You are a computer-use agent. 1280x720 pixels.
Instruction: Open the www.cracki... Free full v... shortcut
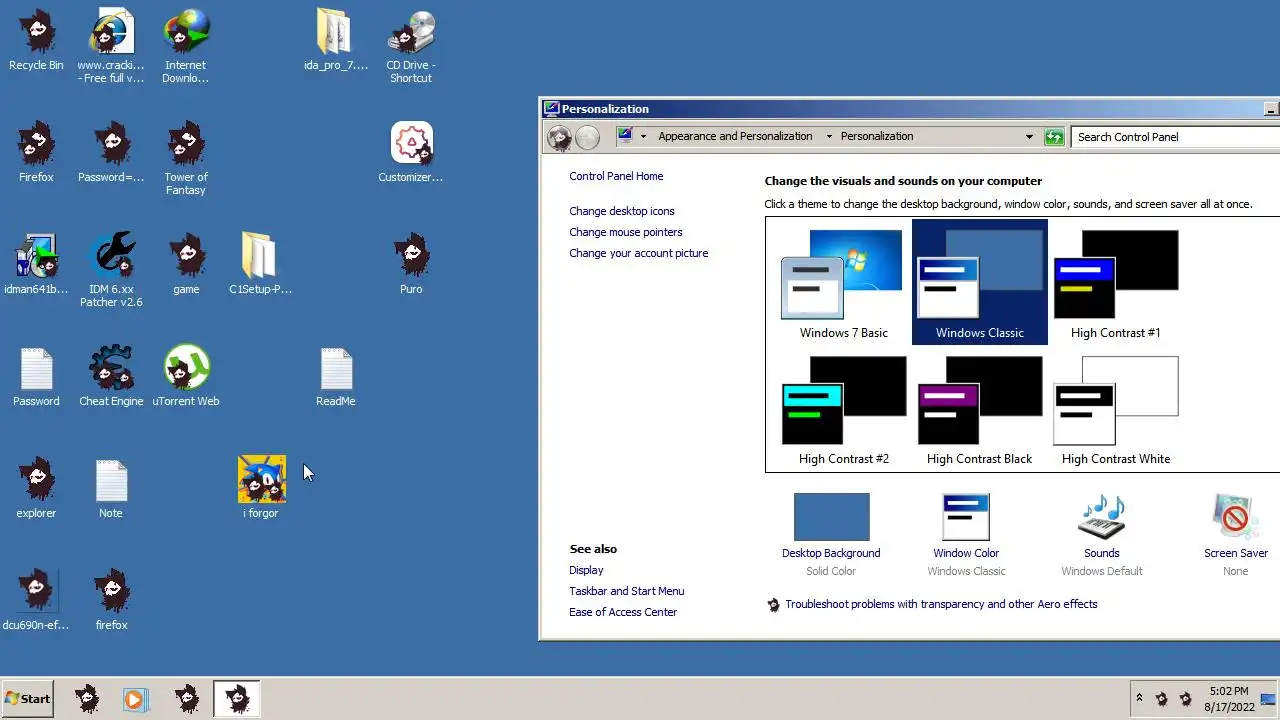[111, 46]
